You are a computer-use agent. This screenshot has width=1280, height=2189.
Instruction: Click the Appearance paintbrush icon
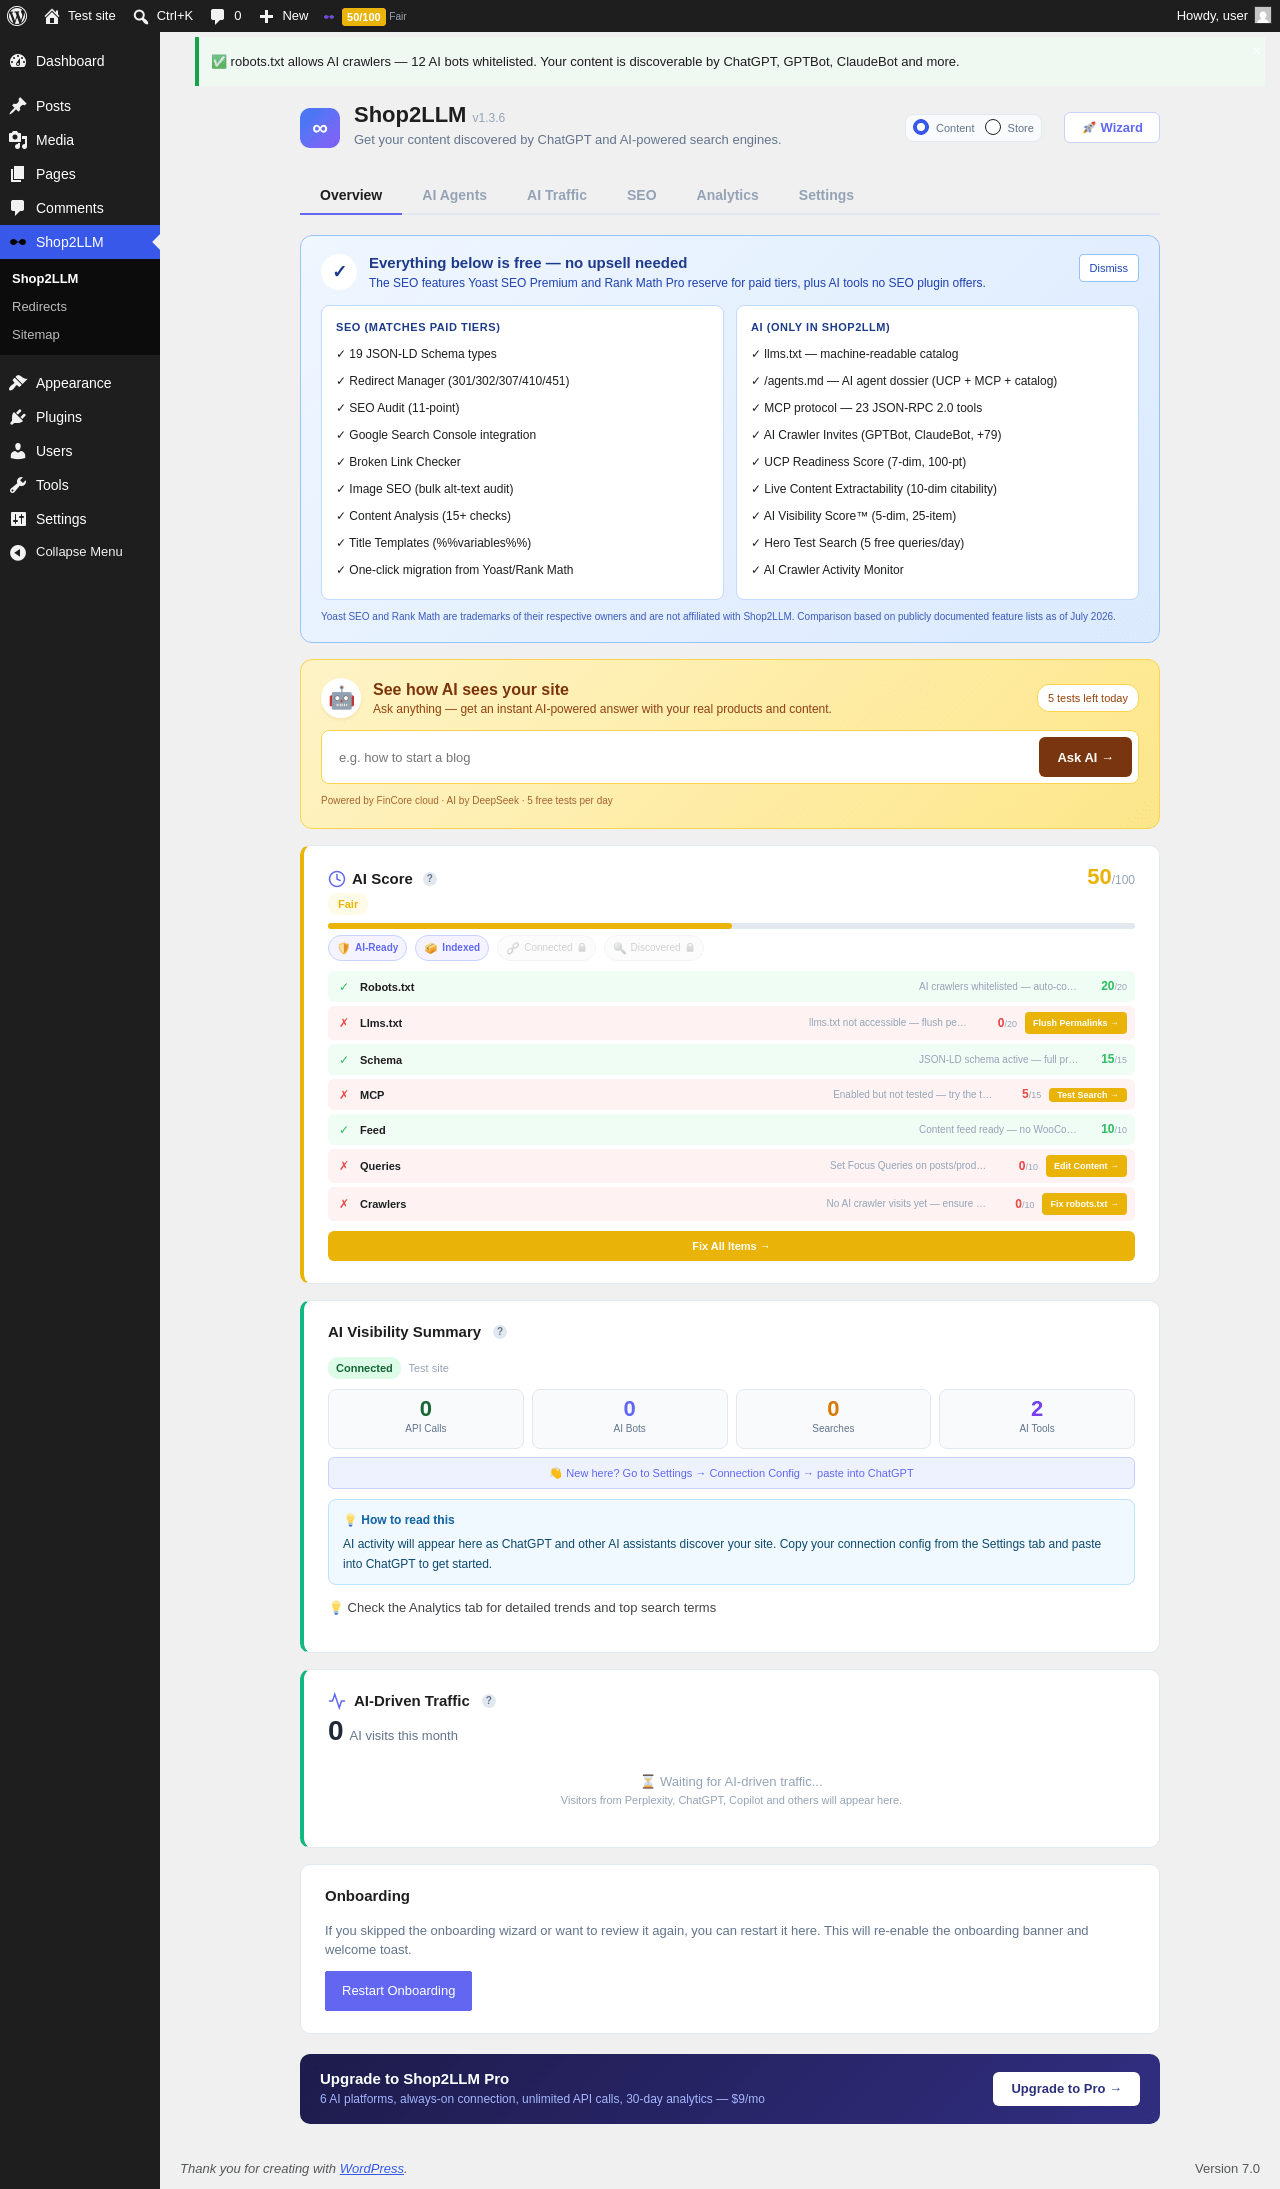[18, 383]
